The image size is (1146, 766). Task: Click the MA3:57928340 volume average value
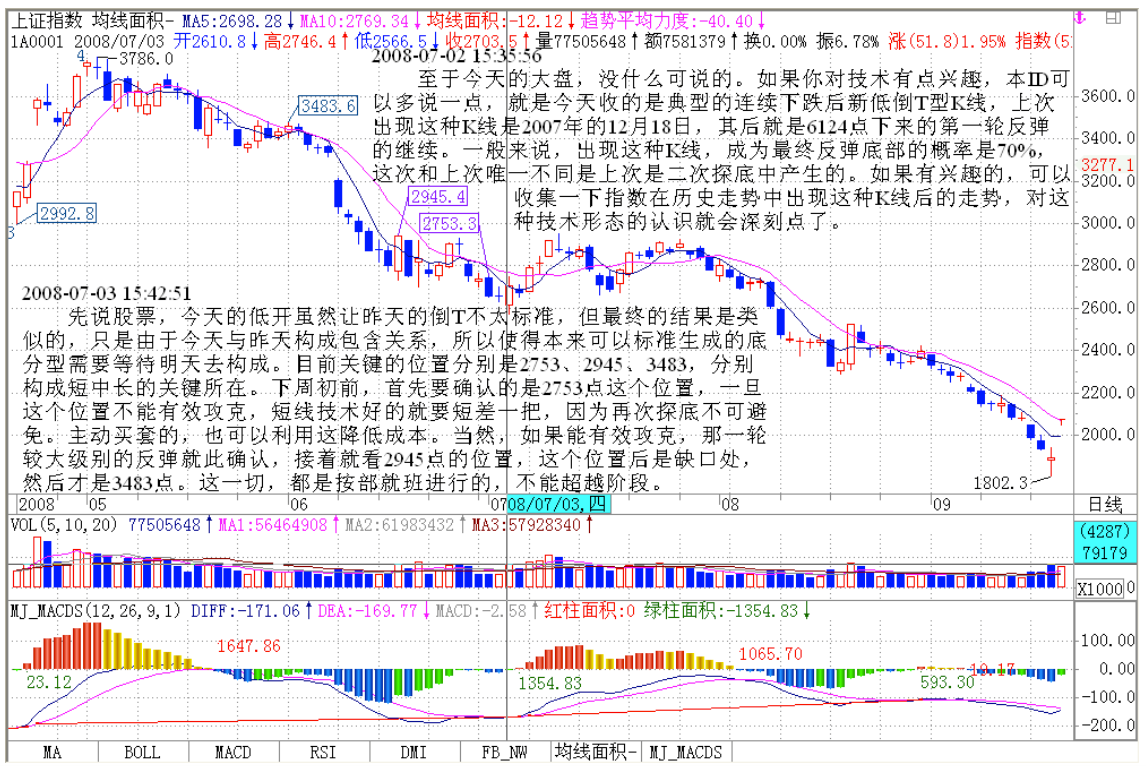(x=526, y=525)
